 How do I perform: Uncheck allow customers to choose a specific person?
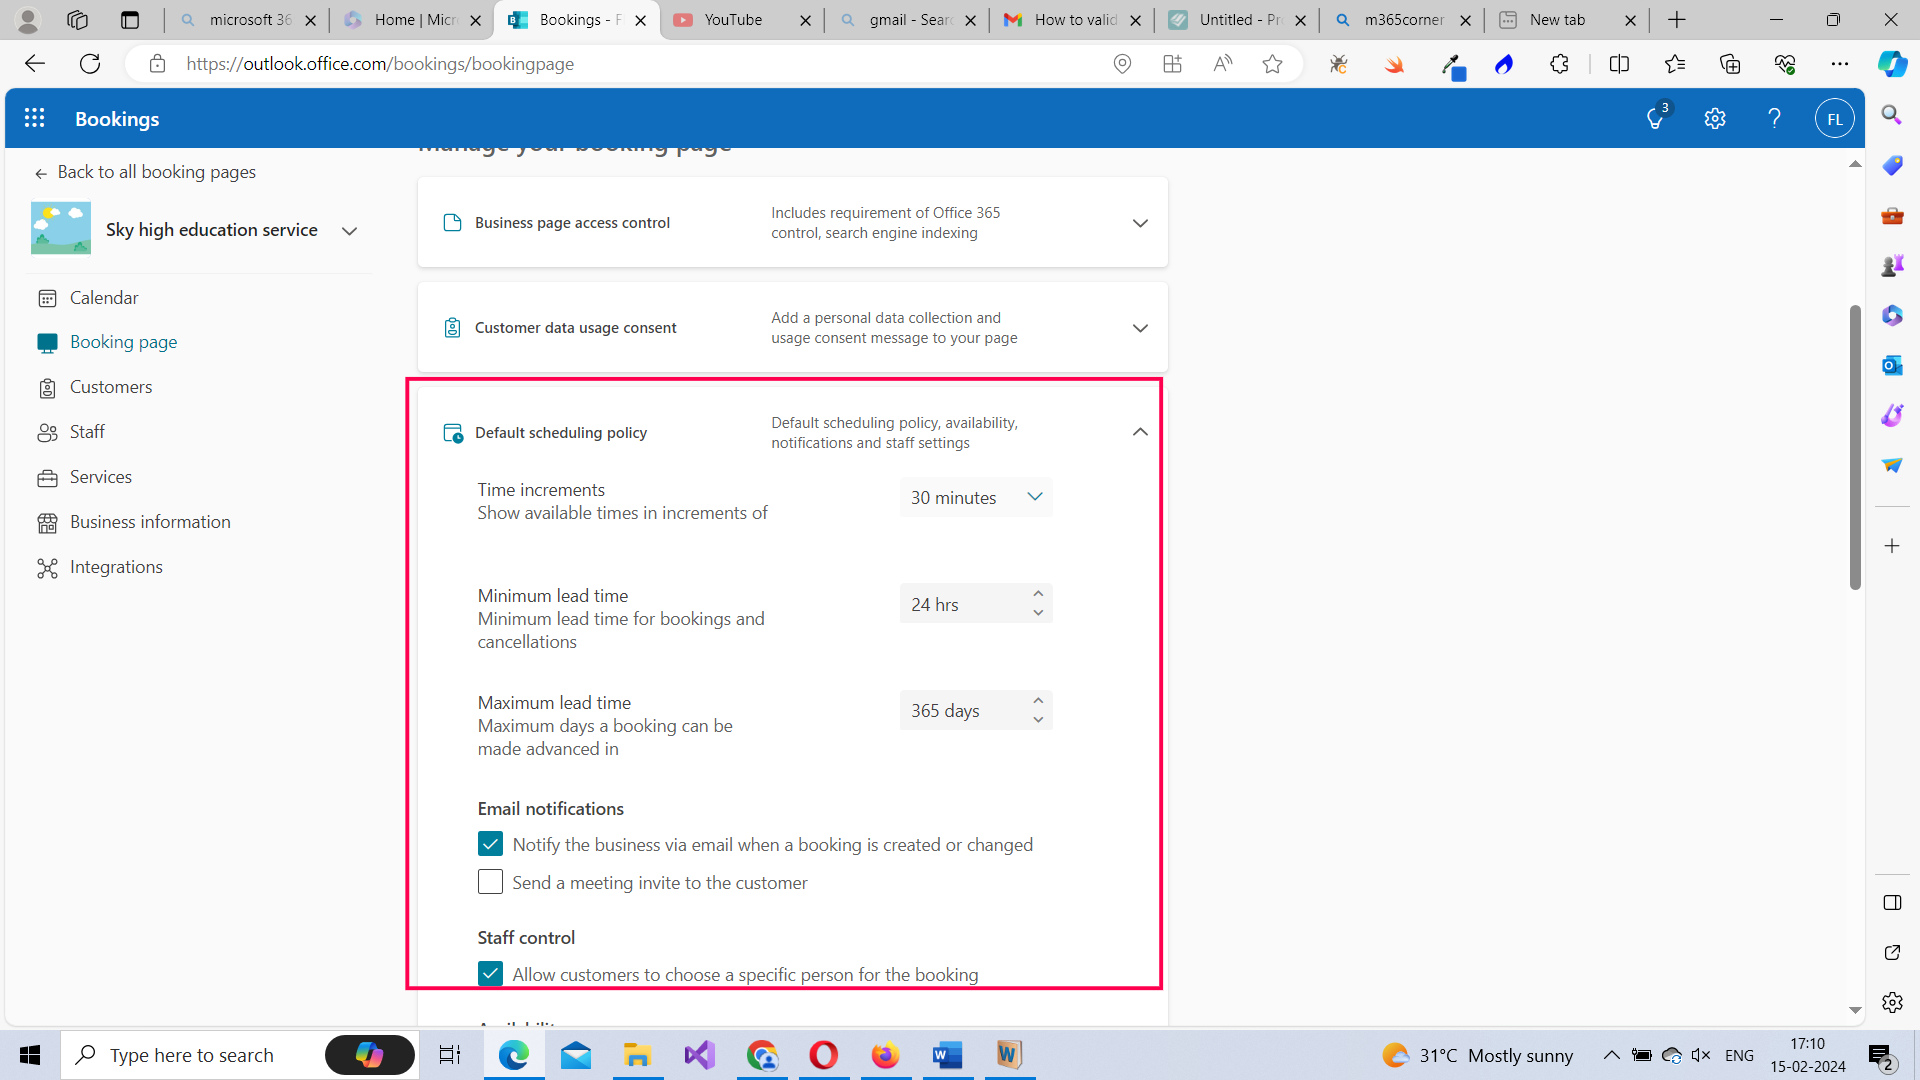(490, 973)
